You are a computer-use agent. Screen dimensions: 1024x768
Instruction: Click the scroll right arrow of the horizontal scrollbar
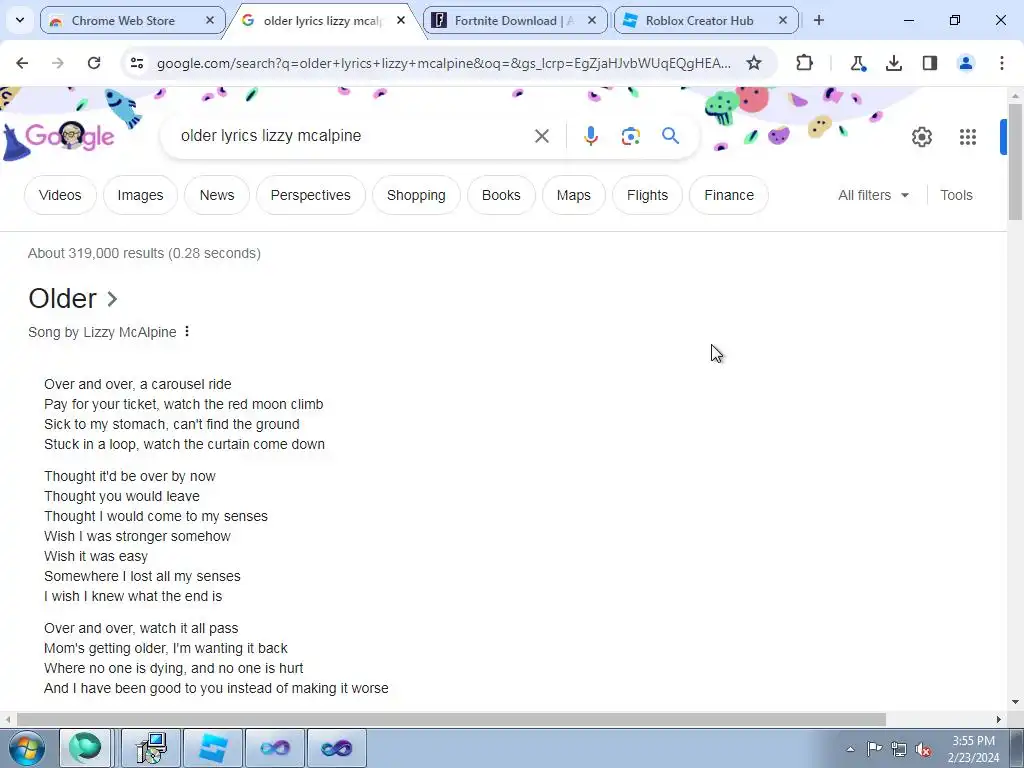pyautogui.click(x=999, y=719)
